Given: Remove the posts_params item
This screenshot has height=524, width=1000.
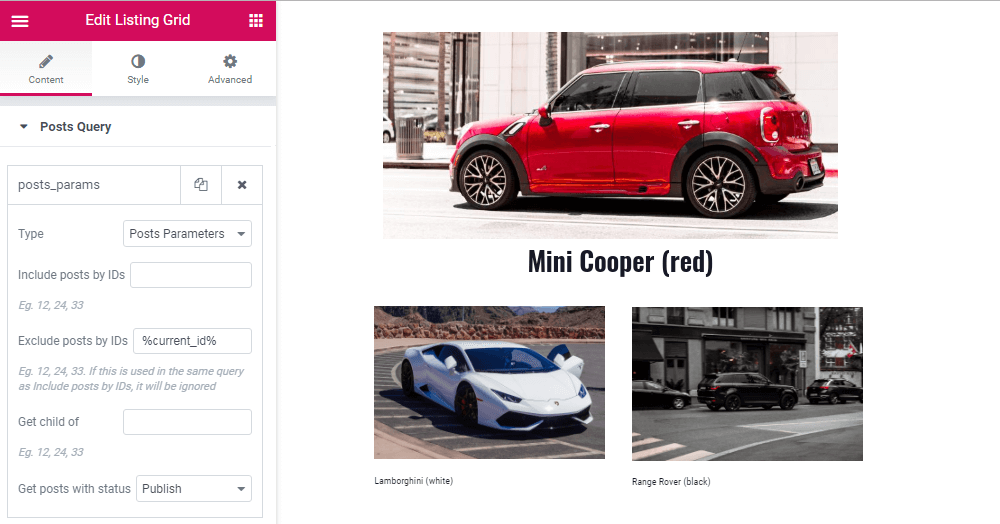Looking at the screenshot, I should [242, 185].
